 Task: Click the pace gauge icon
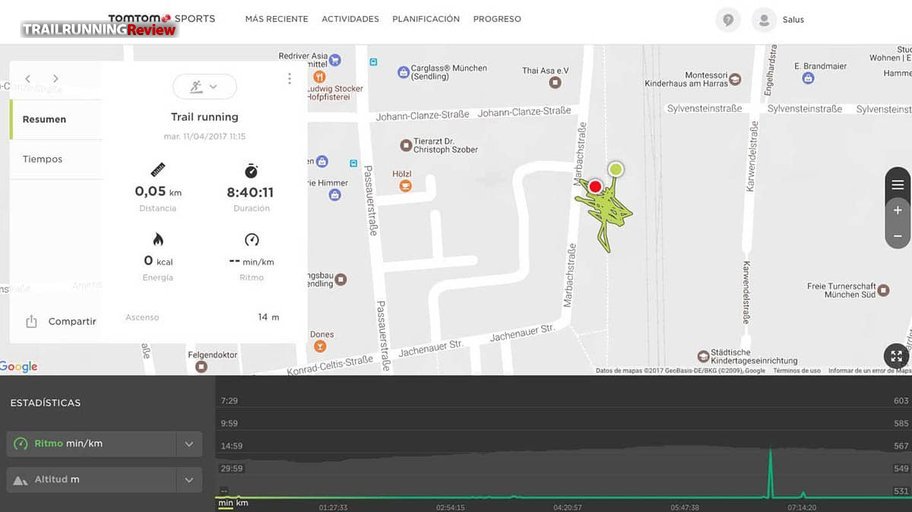tap(251, 239)
